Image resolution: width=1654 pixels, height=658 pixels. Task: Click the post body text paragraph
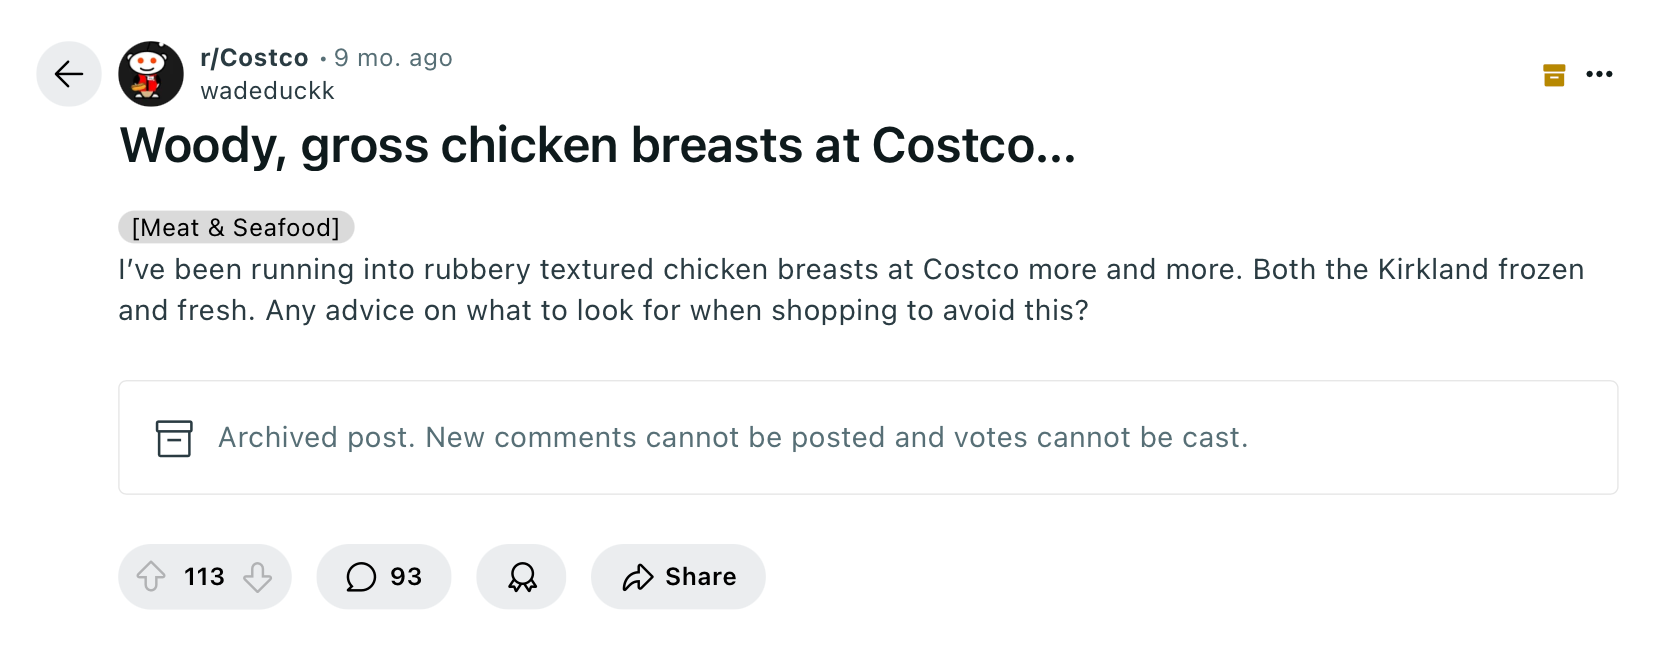(x=851, y=290)
